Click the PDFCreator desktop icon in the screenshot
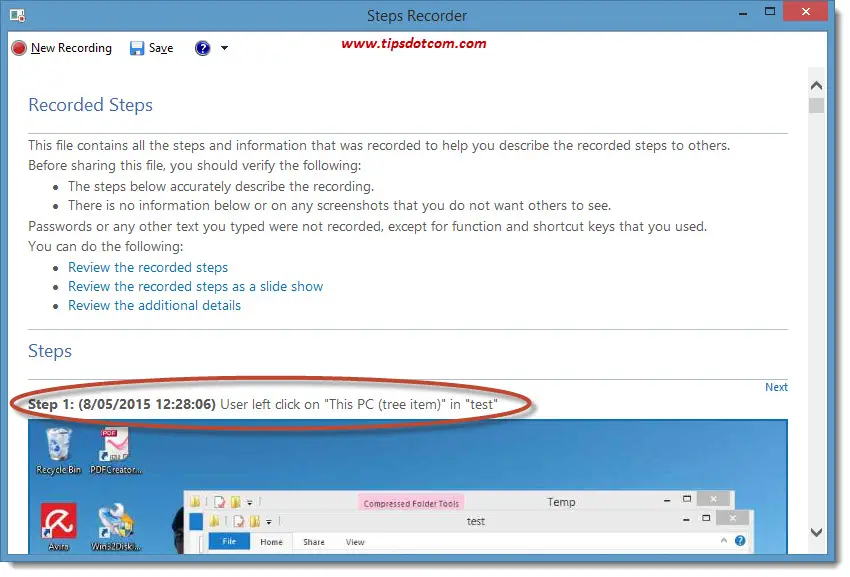The image size is (850, 577). 115,451
